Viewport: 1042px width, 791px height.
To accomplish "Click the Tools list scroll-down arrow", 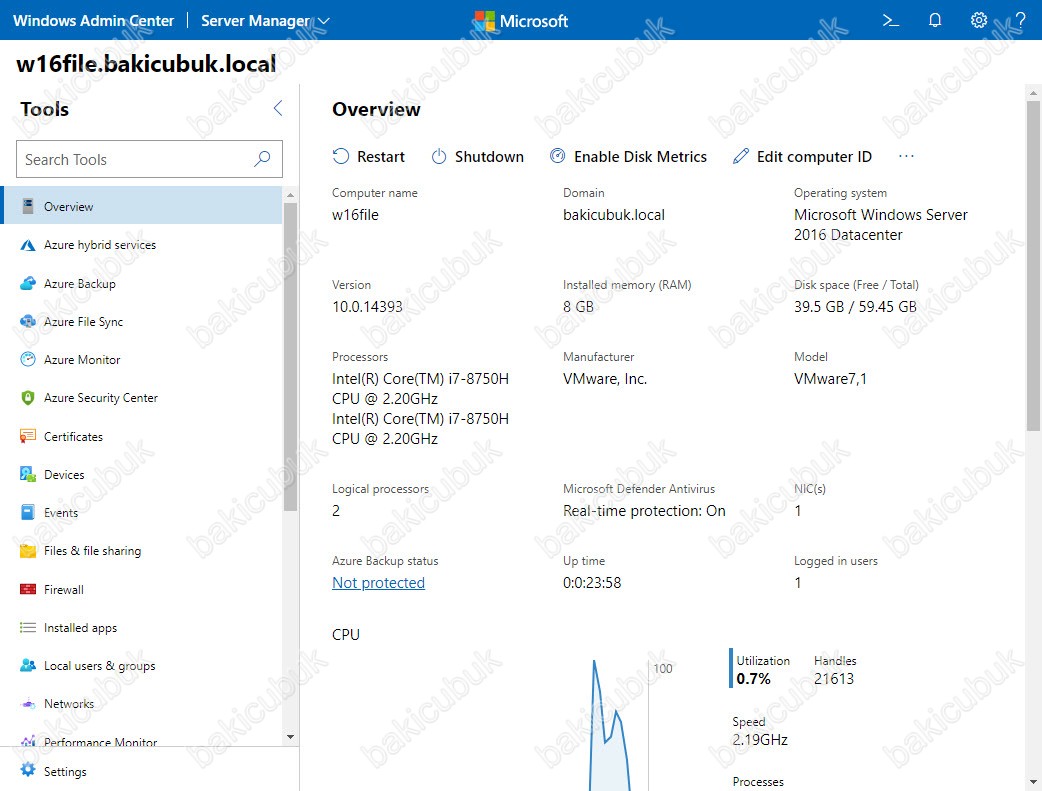I will tap(290, 736).
